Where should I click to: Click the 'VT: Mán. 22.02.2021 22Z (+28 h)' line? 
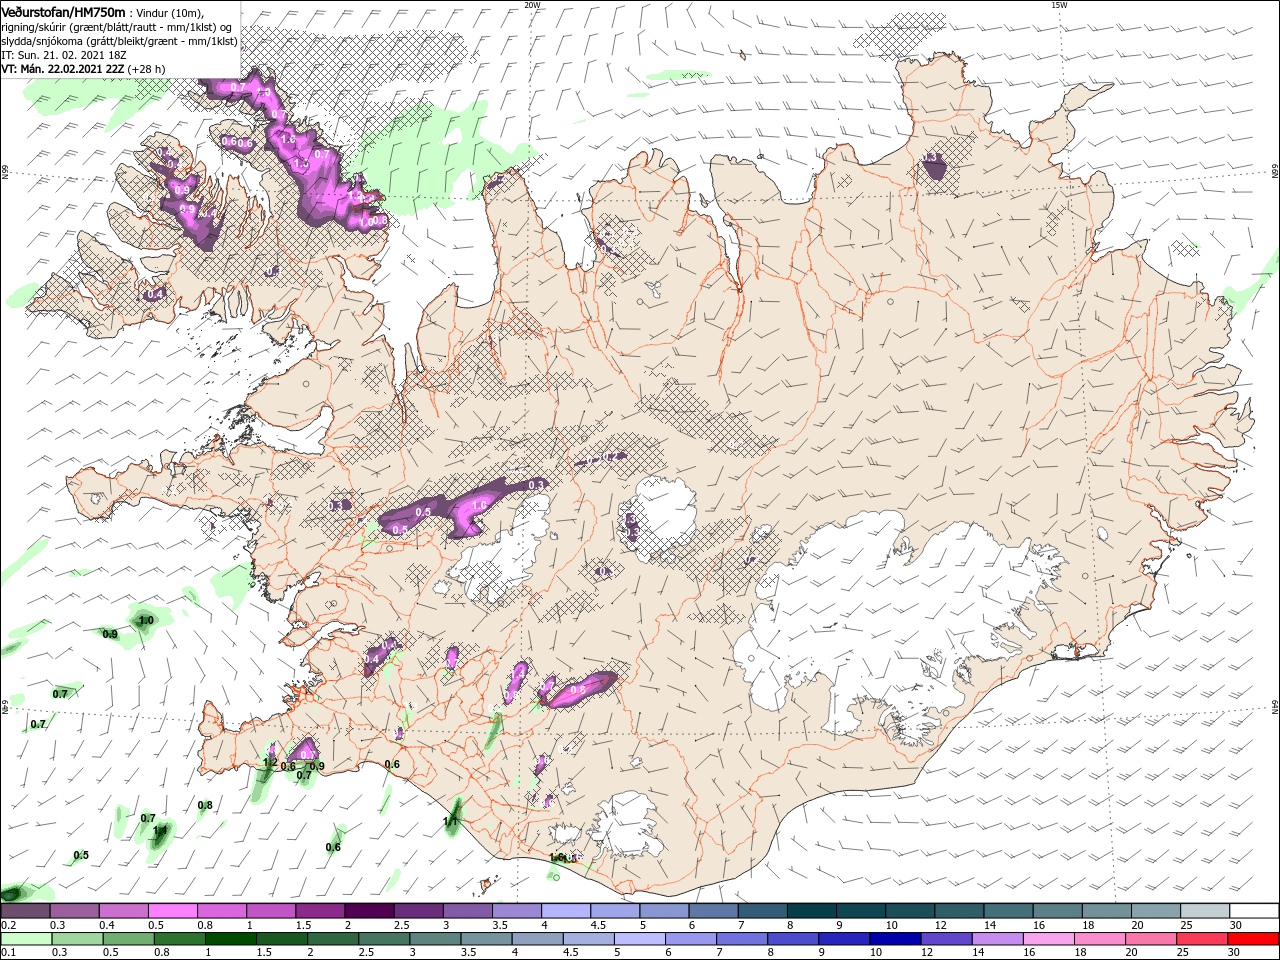pyautogui.click(x=83, y=69)
